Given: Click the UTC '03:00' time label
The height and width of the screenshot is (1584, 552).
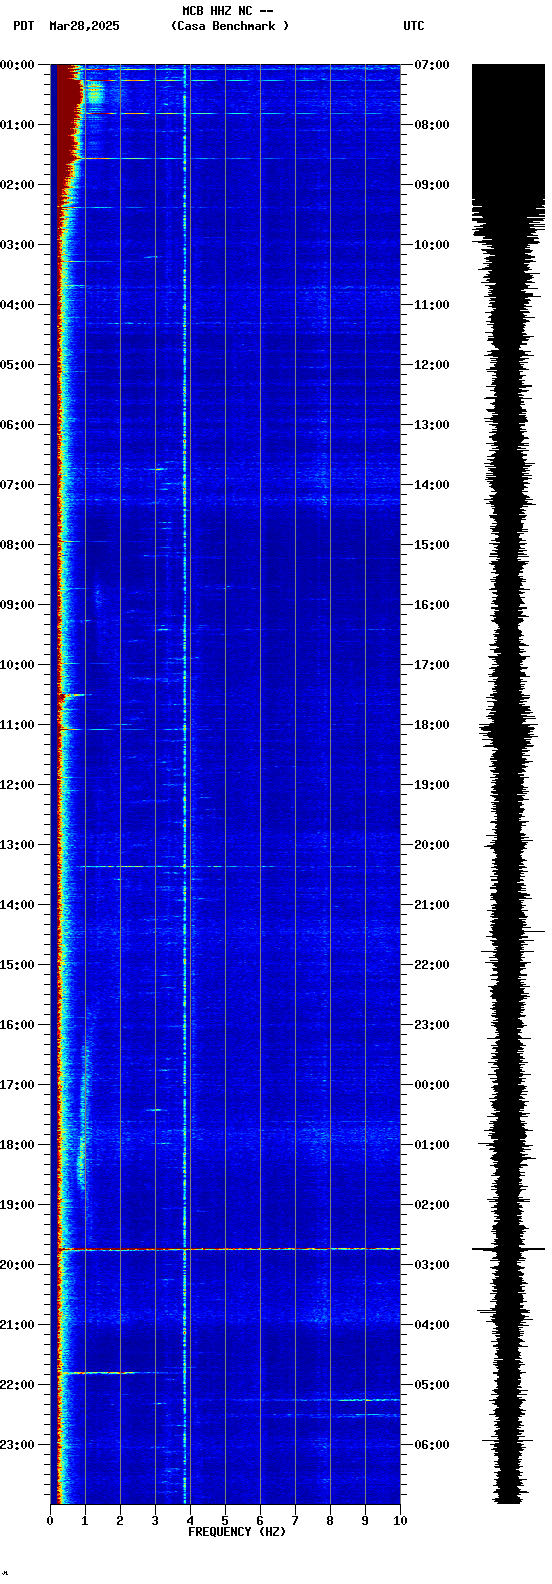Looking at the screenshot, I should point(431,1265).
